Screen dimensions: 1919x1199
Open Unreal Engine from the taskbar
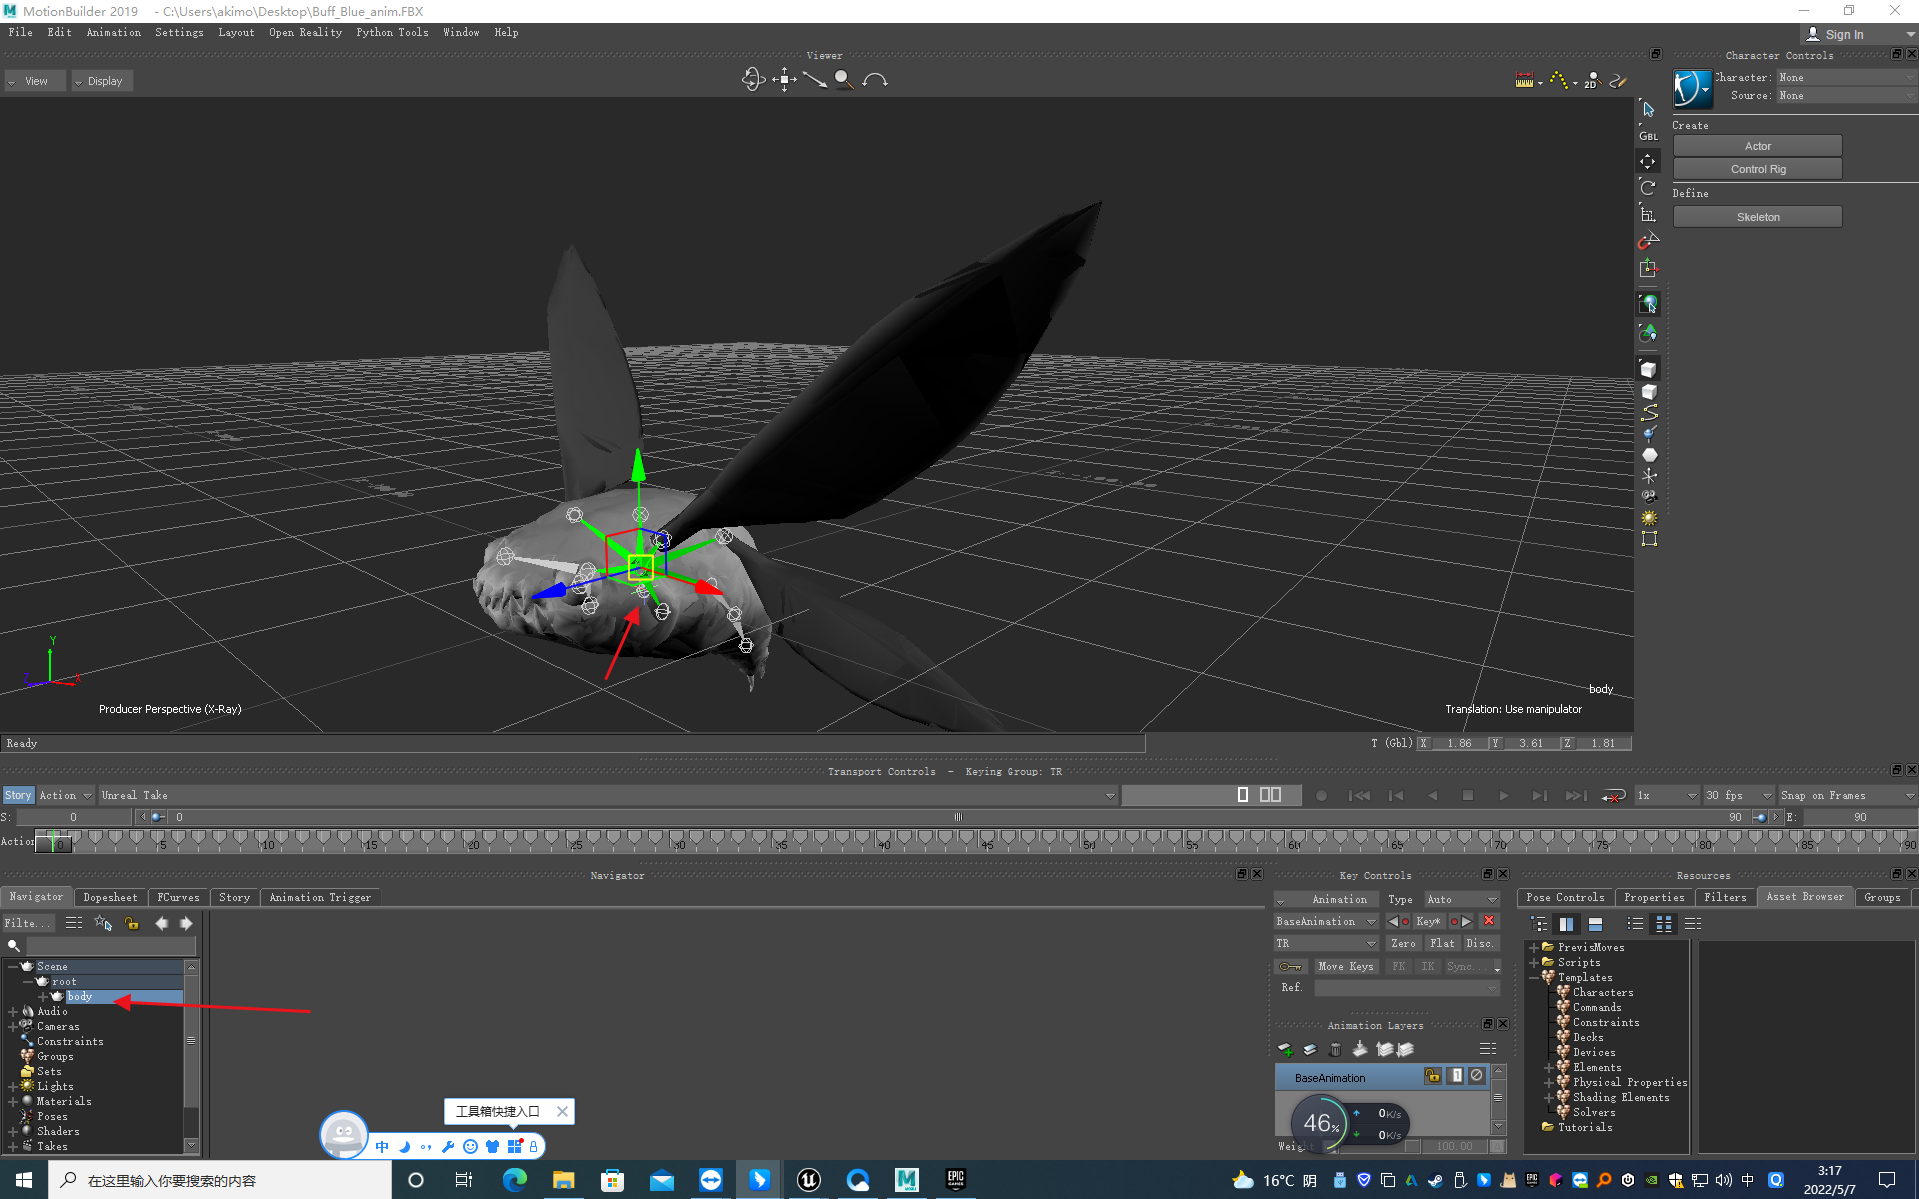(x=809, y=1180)
